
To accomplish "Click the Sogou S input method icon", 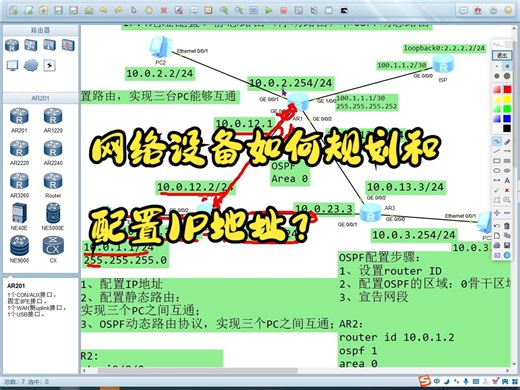I will coord(425,381).
